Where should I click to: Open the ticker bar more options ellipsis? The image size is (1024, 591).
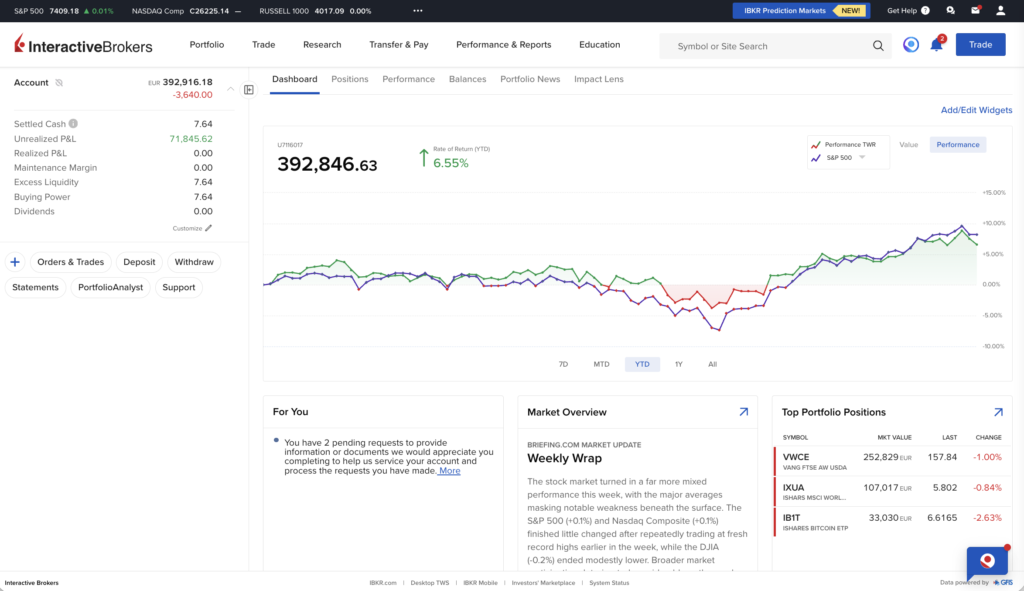(x=418, y=10)
